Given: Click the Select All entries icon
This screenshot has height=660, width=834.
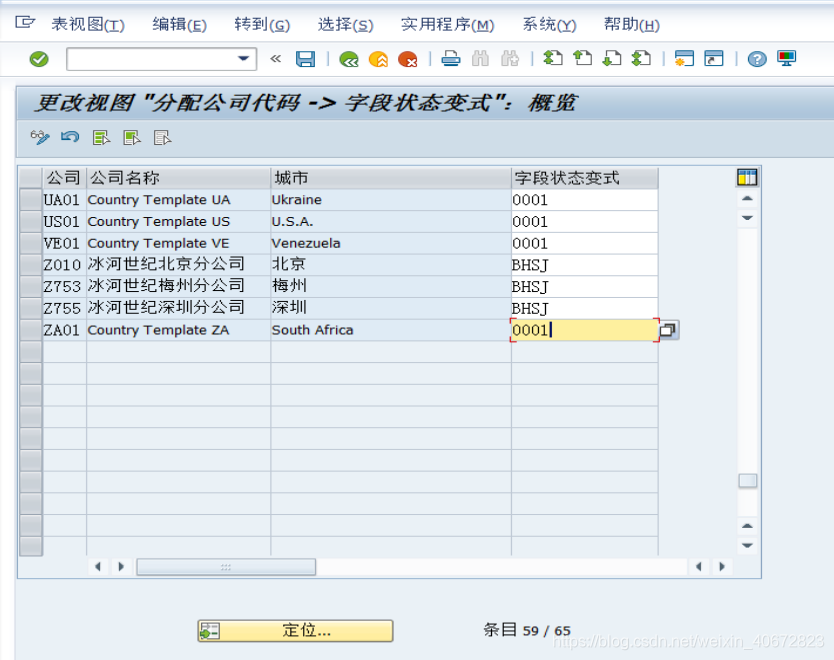Looking at the screenshot, I should [x=101, y=138].
